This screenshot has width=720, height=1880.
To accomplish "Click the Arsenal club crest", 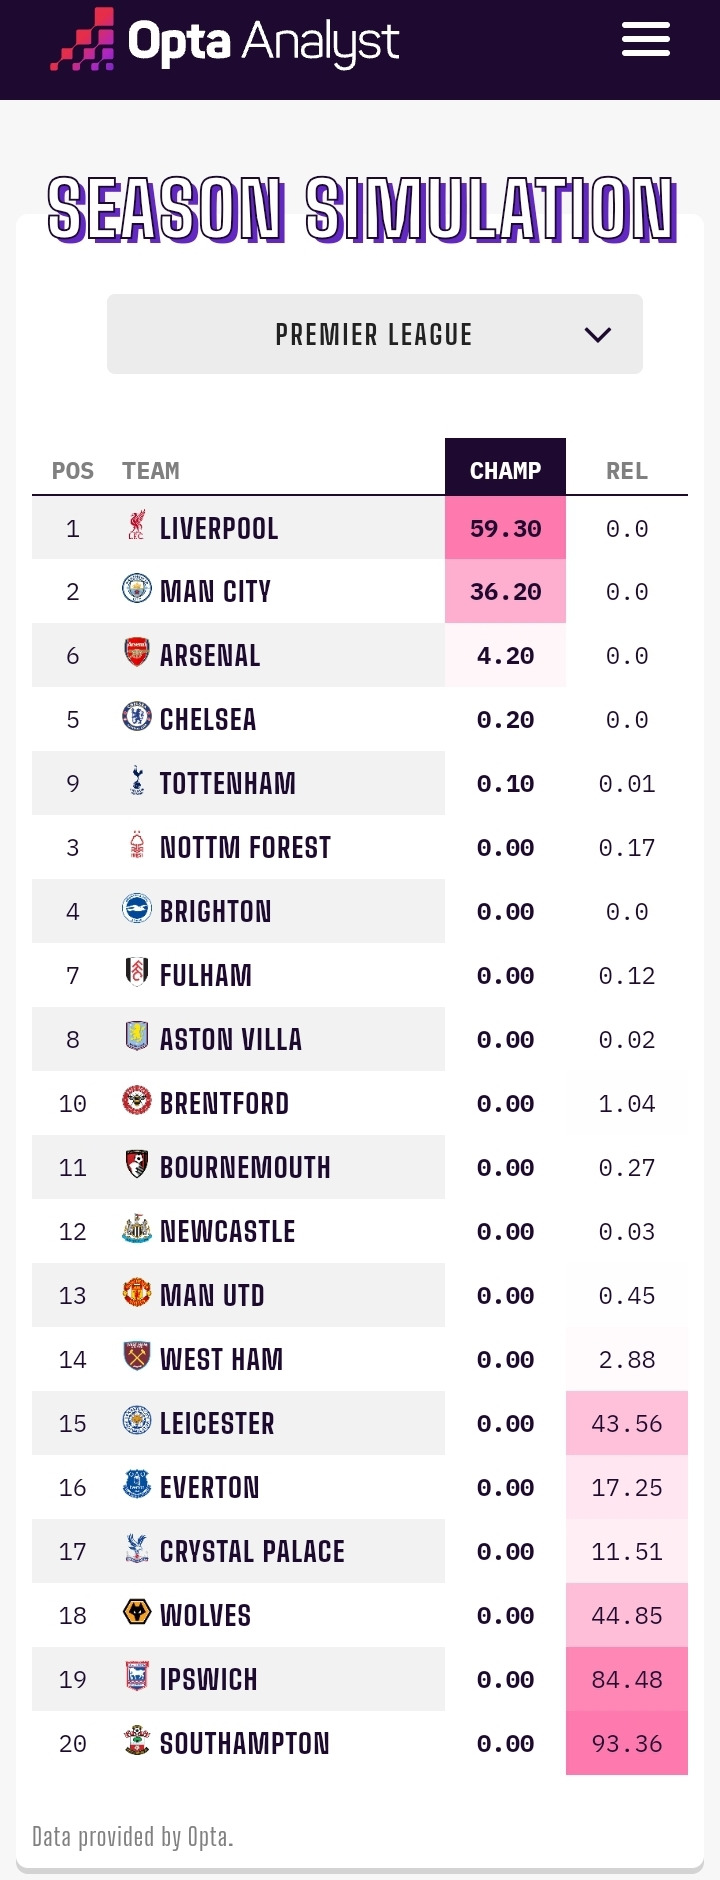I will 137,653.
